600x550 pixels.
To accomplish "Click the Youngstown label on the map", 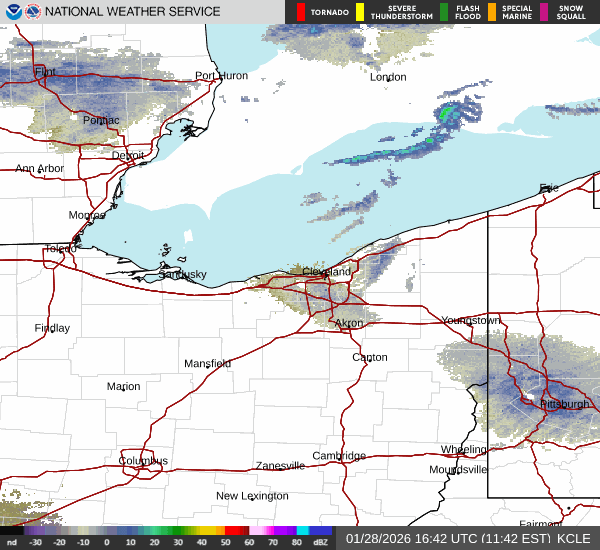I will coord(470,321).
